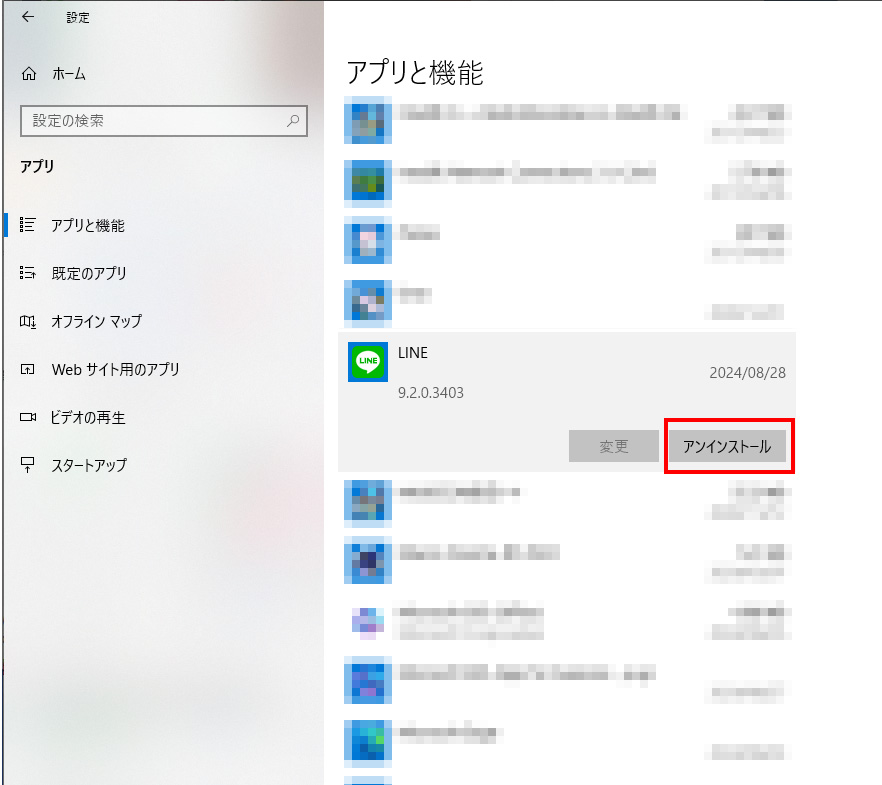Click the install date 2024/08/28
The width and height of the screenshot is (882, 785).
[748, 373]
